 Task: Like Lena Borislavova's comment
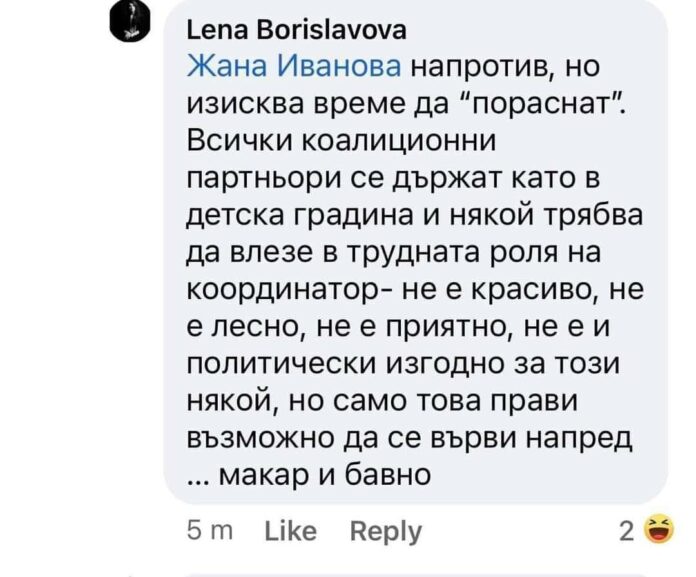(290, 530)
